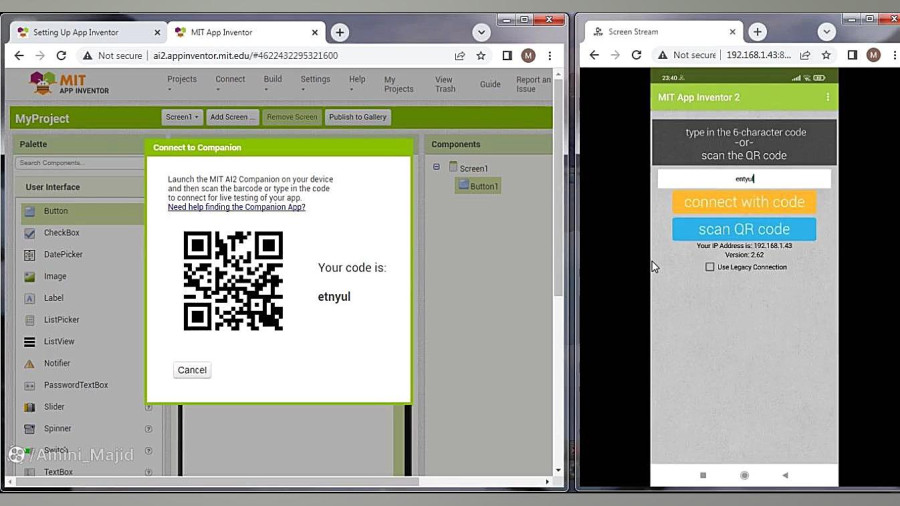Tap the phone's home navigation button

pos(744,475)
